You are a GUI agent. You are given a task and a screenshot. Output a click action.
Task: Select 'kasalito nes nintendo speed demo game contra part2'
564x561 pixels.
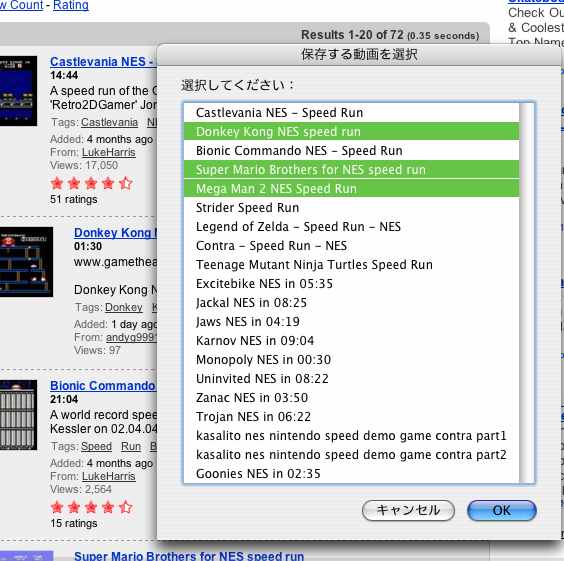click(x=351, y=455)
